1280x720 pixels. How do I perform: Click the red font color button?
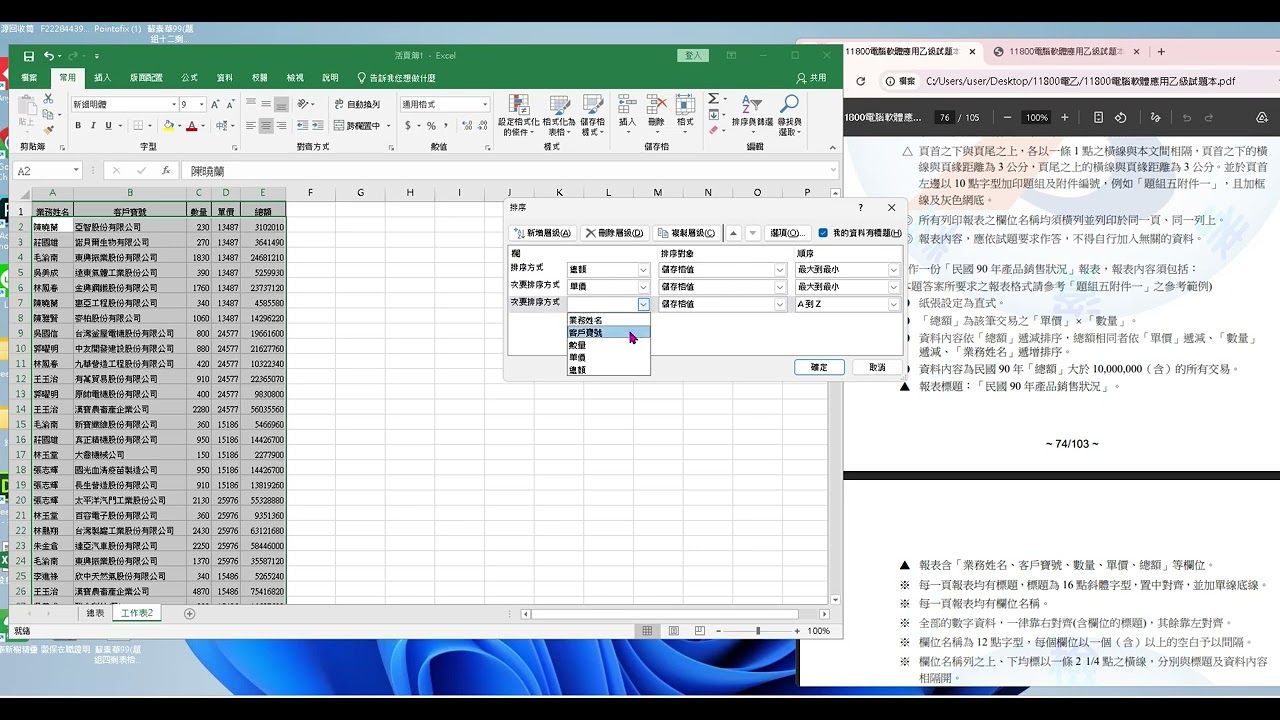point(191,126)
